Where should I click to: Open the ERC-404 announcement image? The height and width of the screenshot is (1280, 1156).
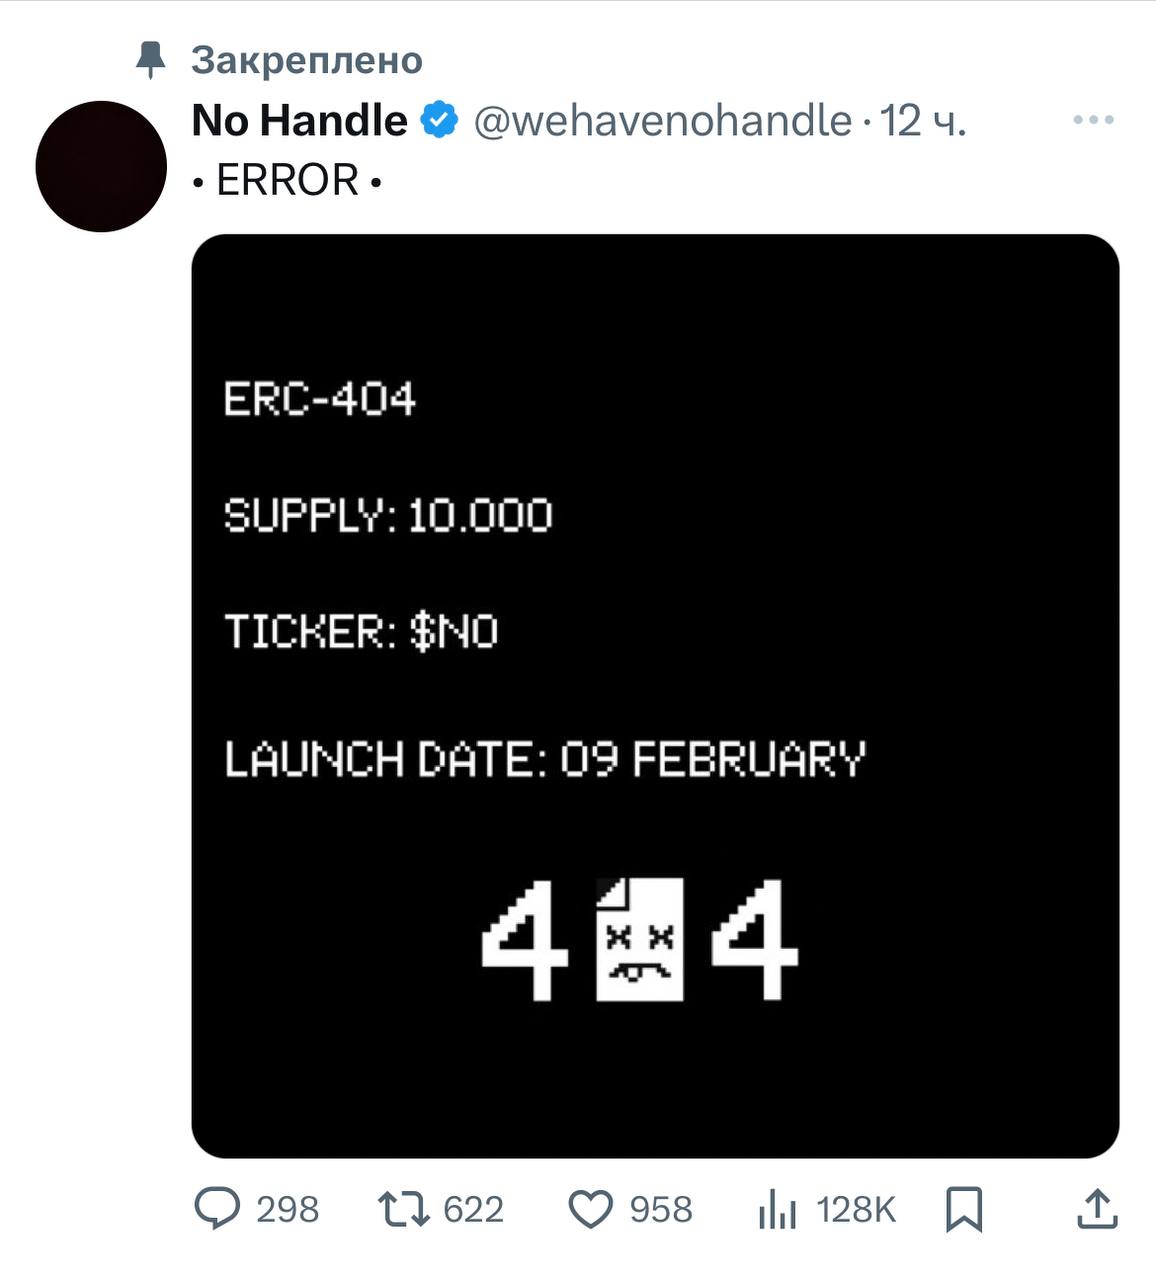coord(655,696)
